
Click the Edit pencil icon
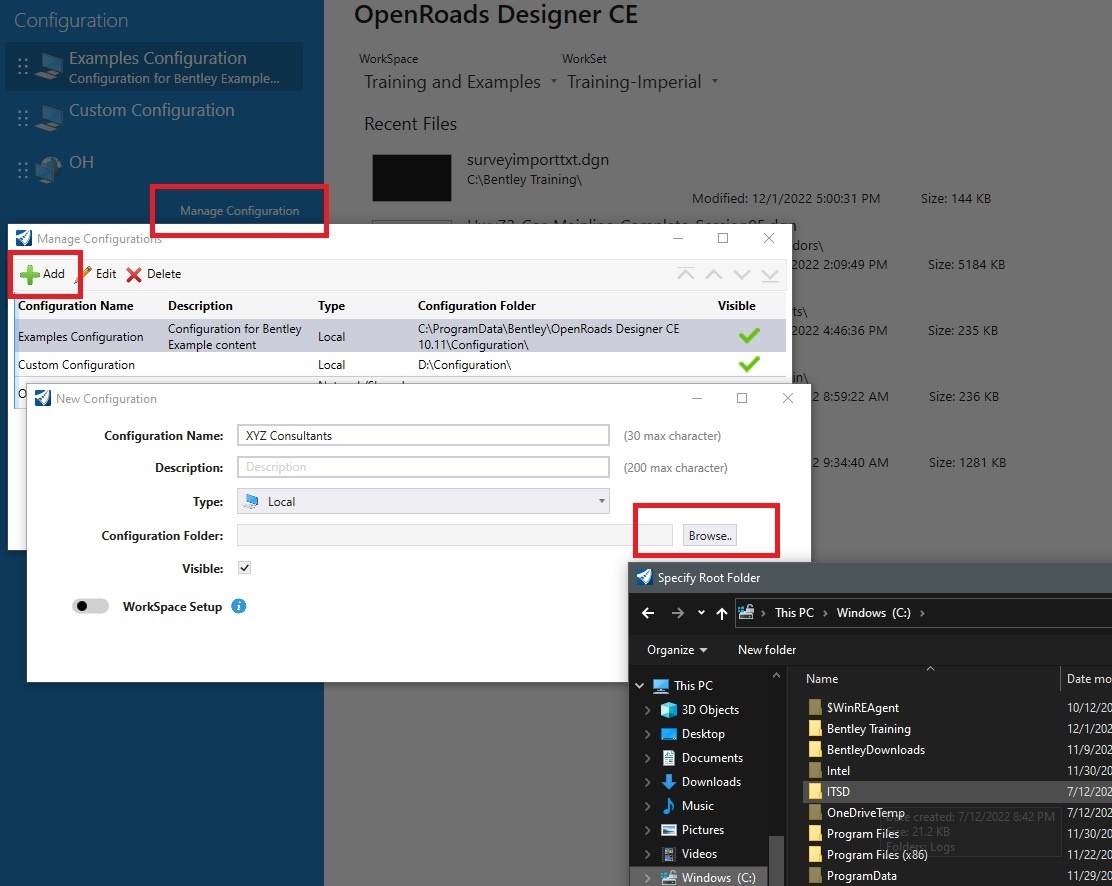(84, 274)
